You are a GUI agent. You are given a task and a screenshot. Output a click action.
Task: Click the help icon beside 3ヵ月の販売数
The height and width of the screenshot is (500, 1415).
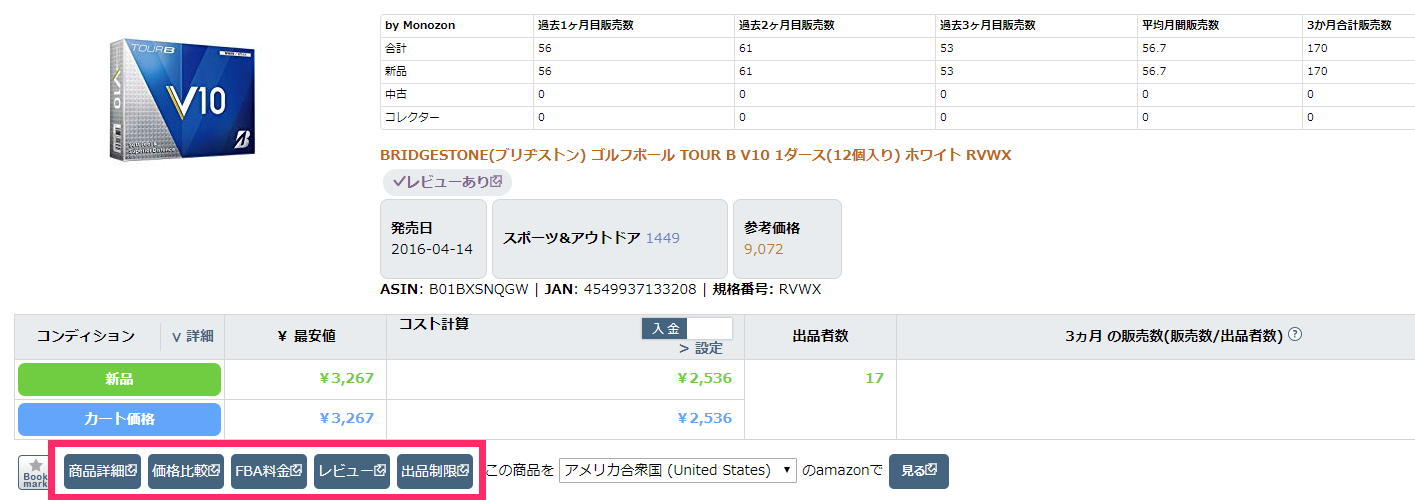[x=1295, y=335]
